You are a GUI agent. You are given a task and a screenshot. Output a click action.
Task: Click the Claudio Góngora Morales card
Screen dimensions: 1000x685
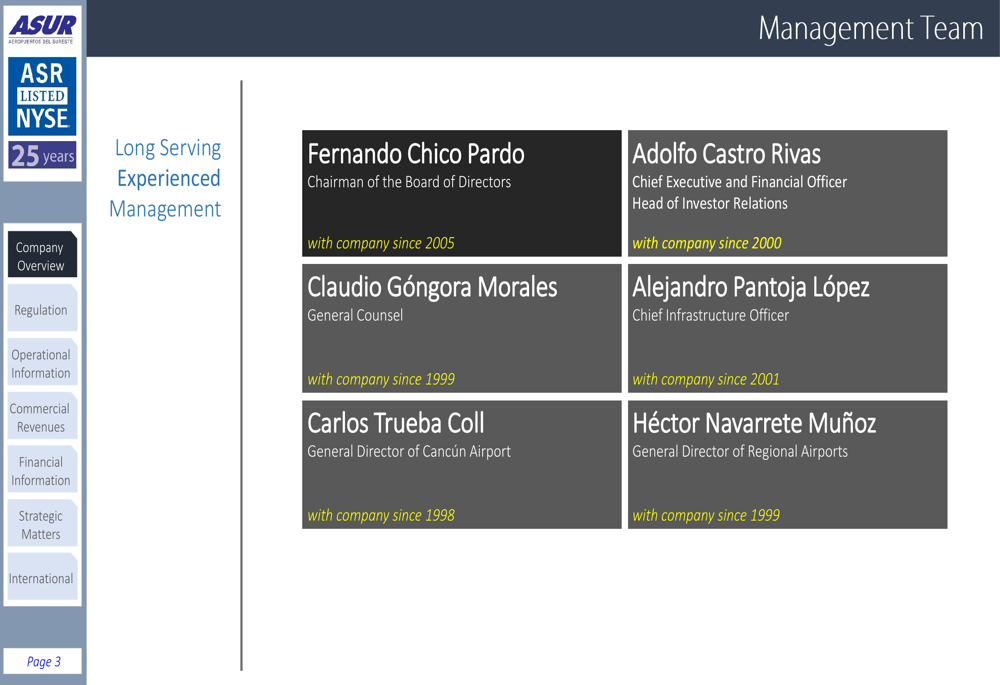pos(461,328)
